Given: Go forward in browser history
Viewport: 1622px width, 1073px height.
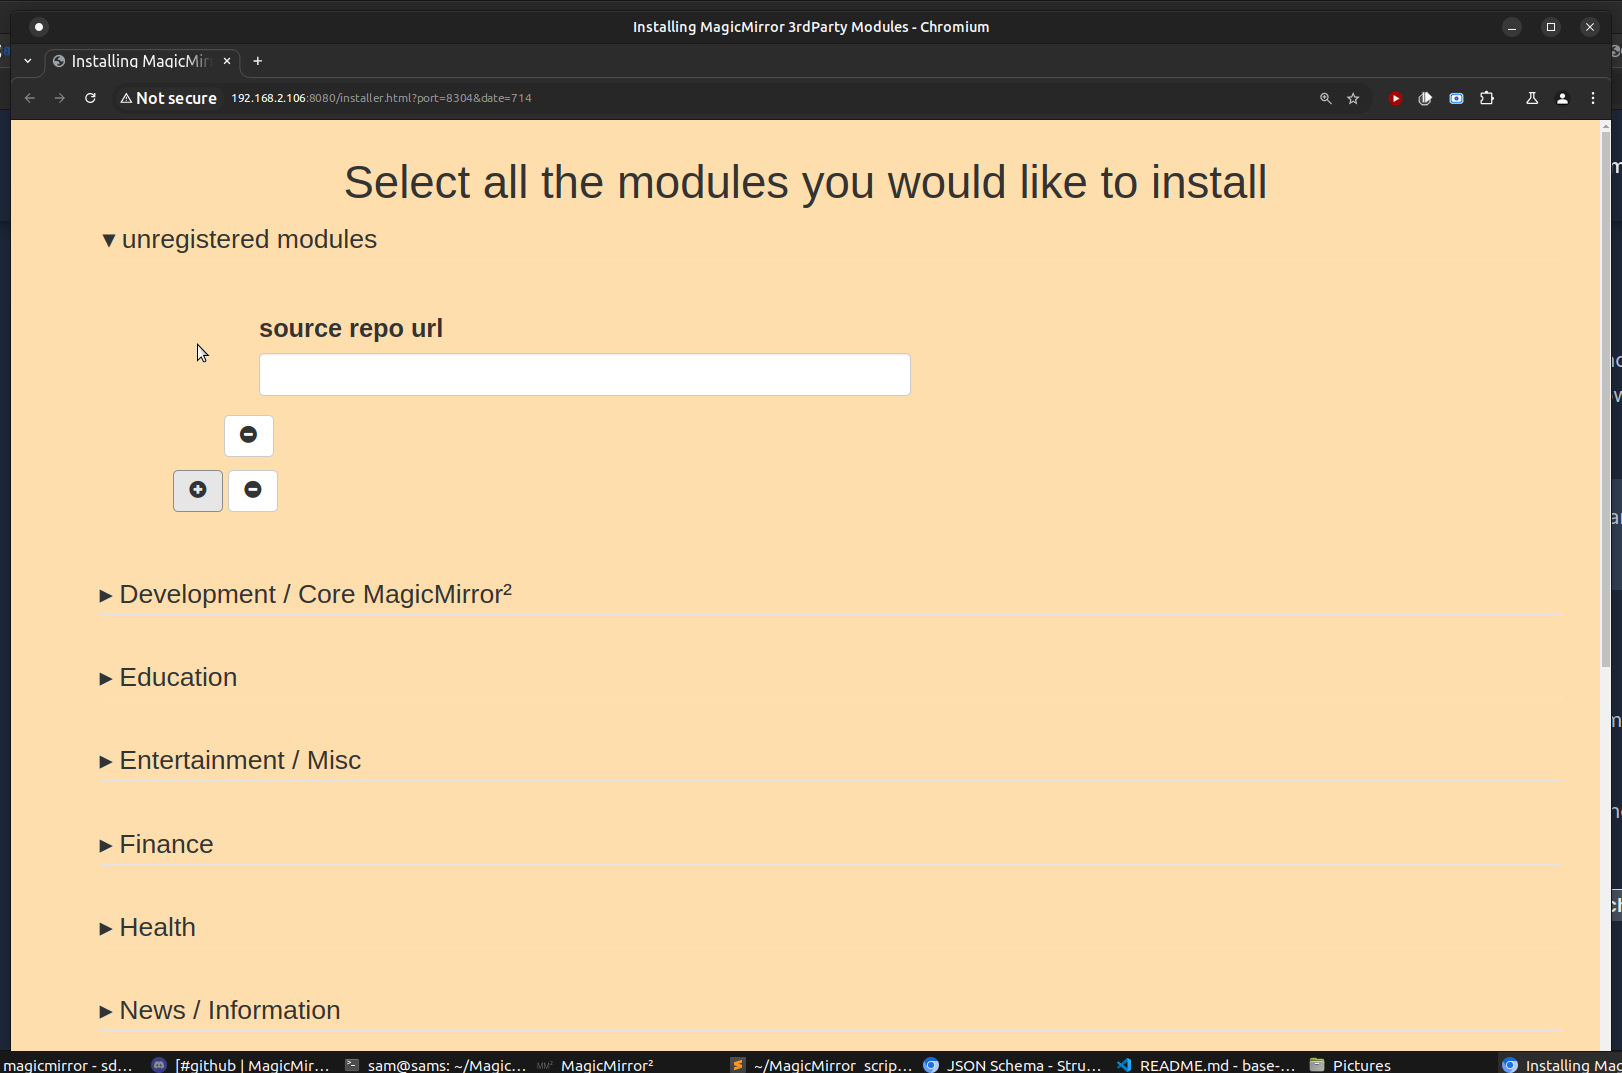Looking at the screenshot, I should coord(60,98).
